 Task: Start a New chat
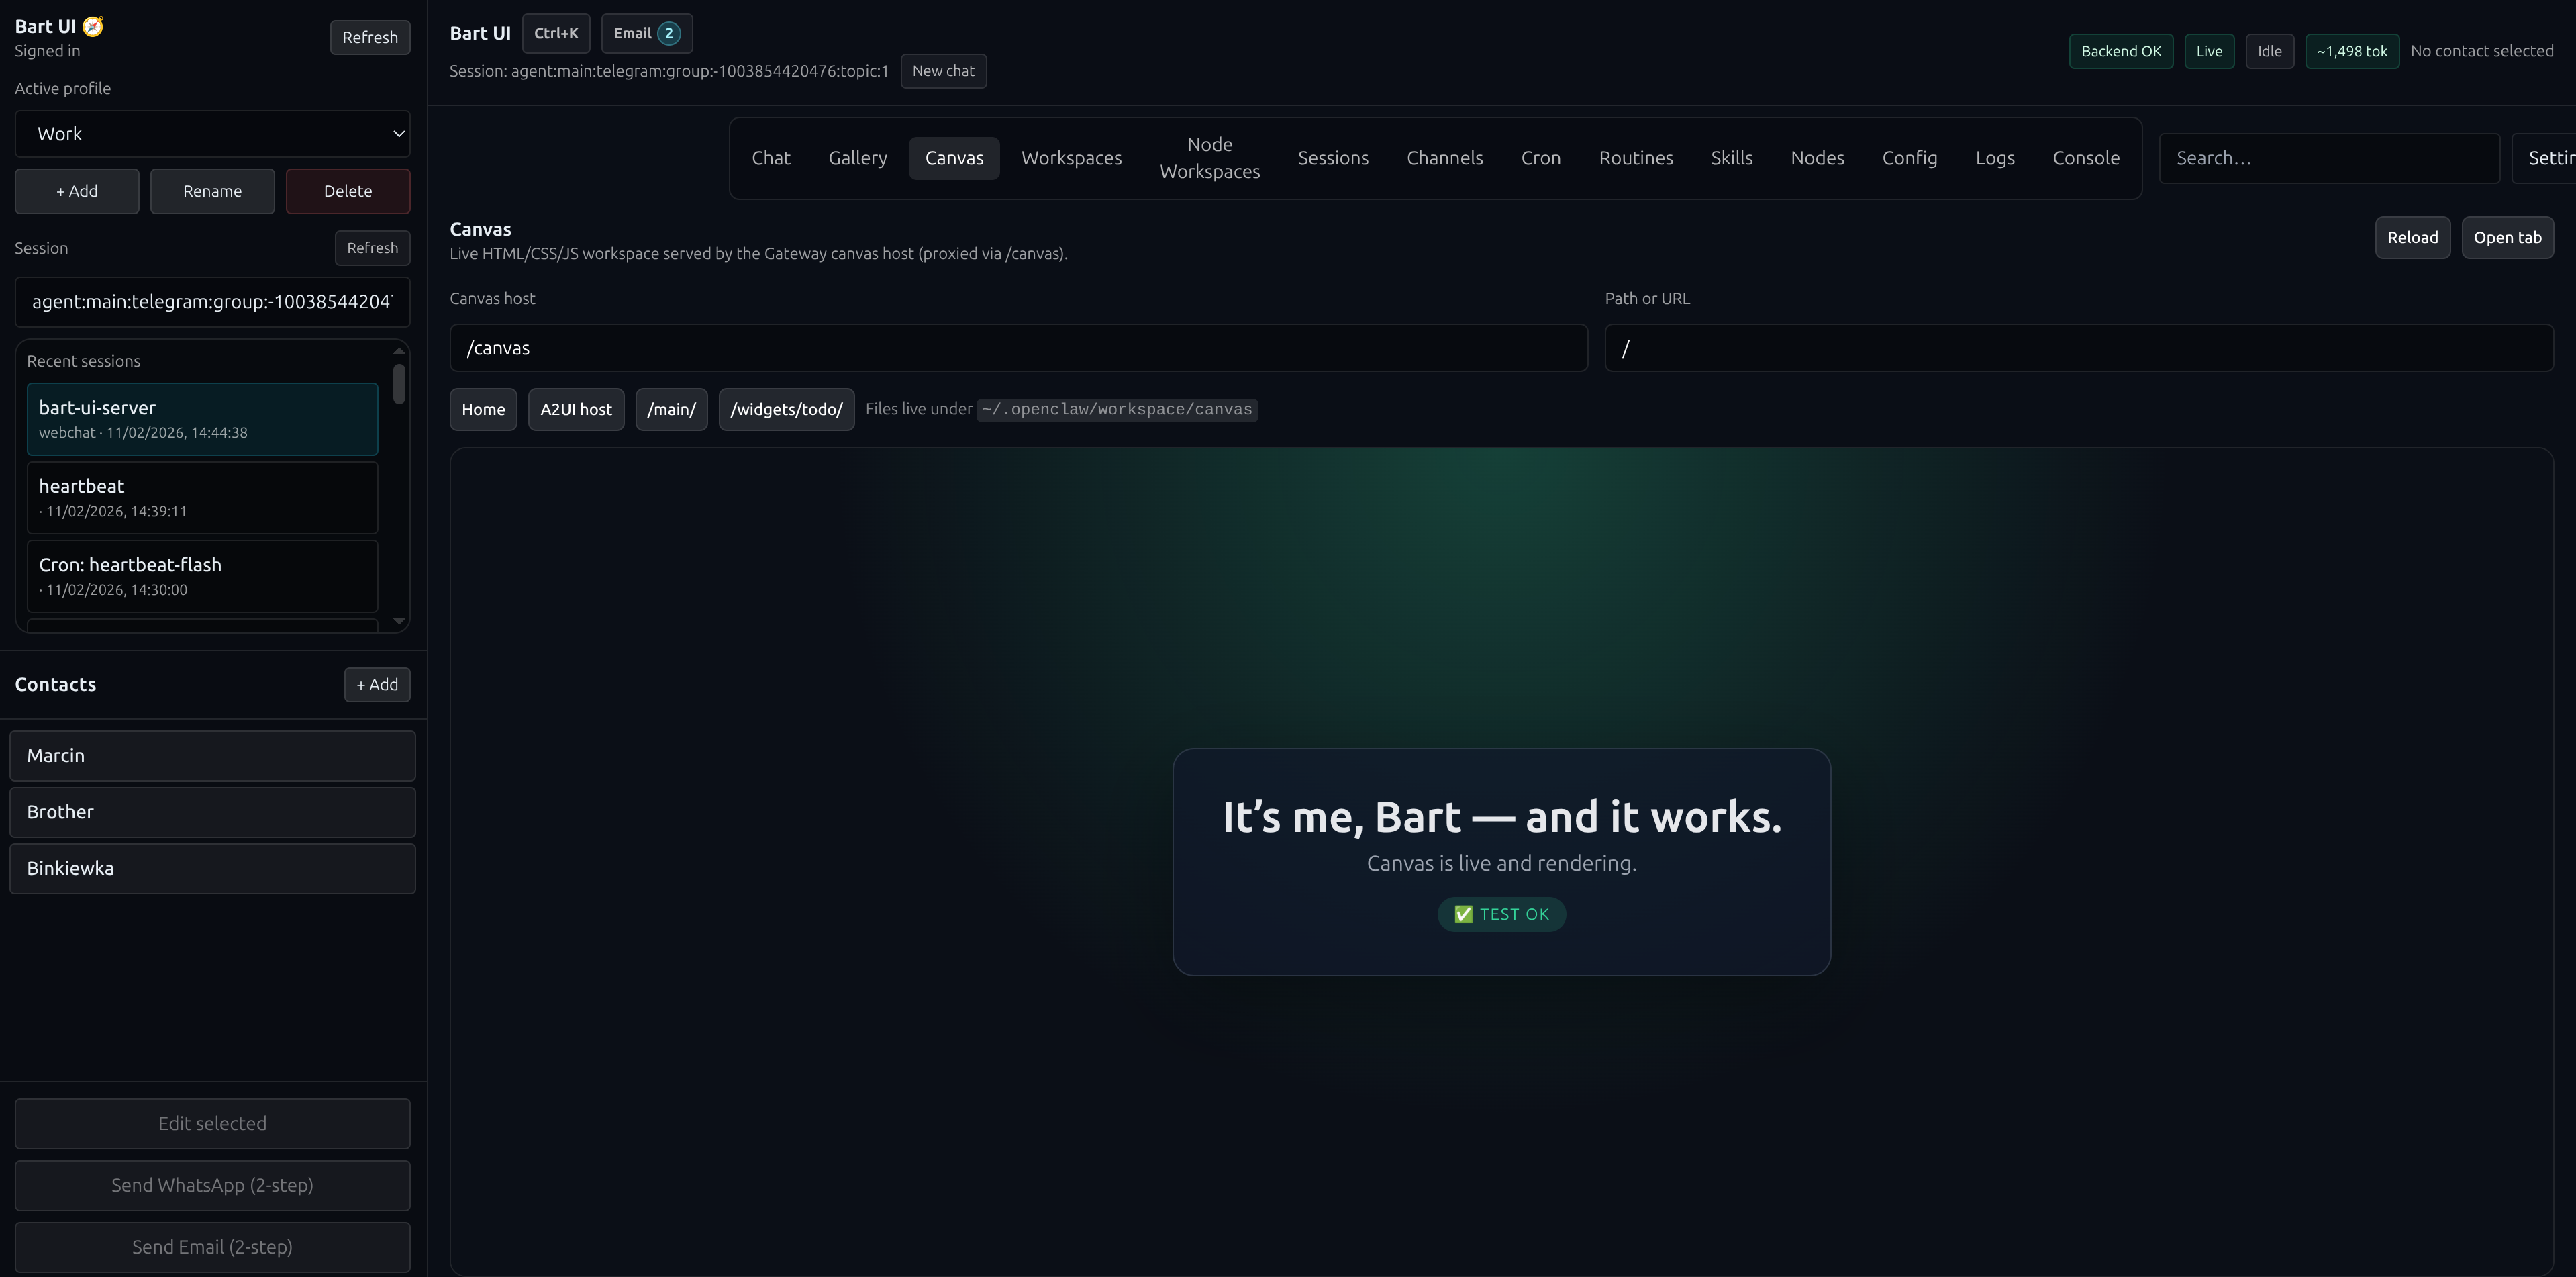click(943, 71)
